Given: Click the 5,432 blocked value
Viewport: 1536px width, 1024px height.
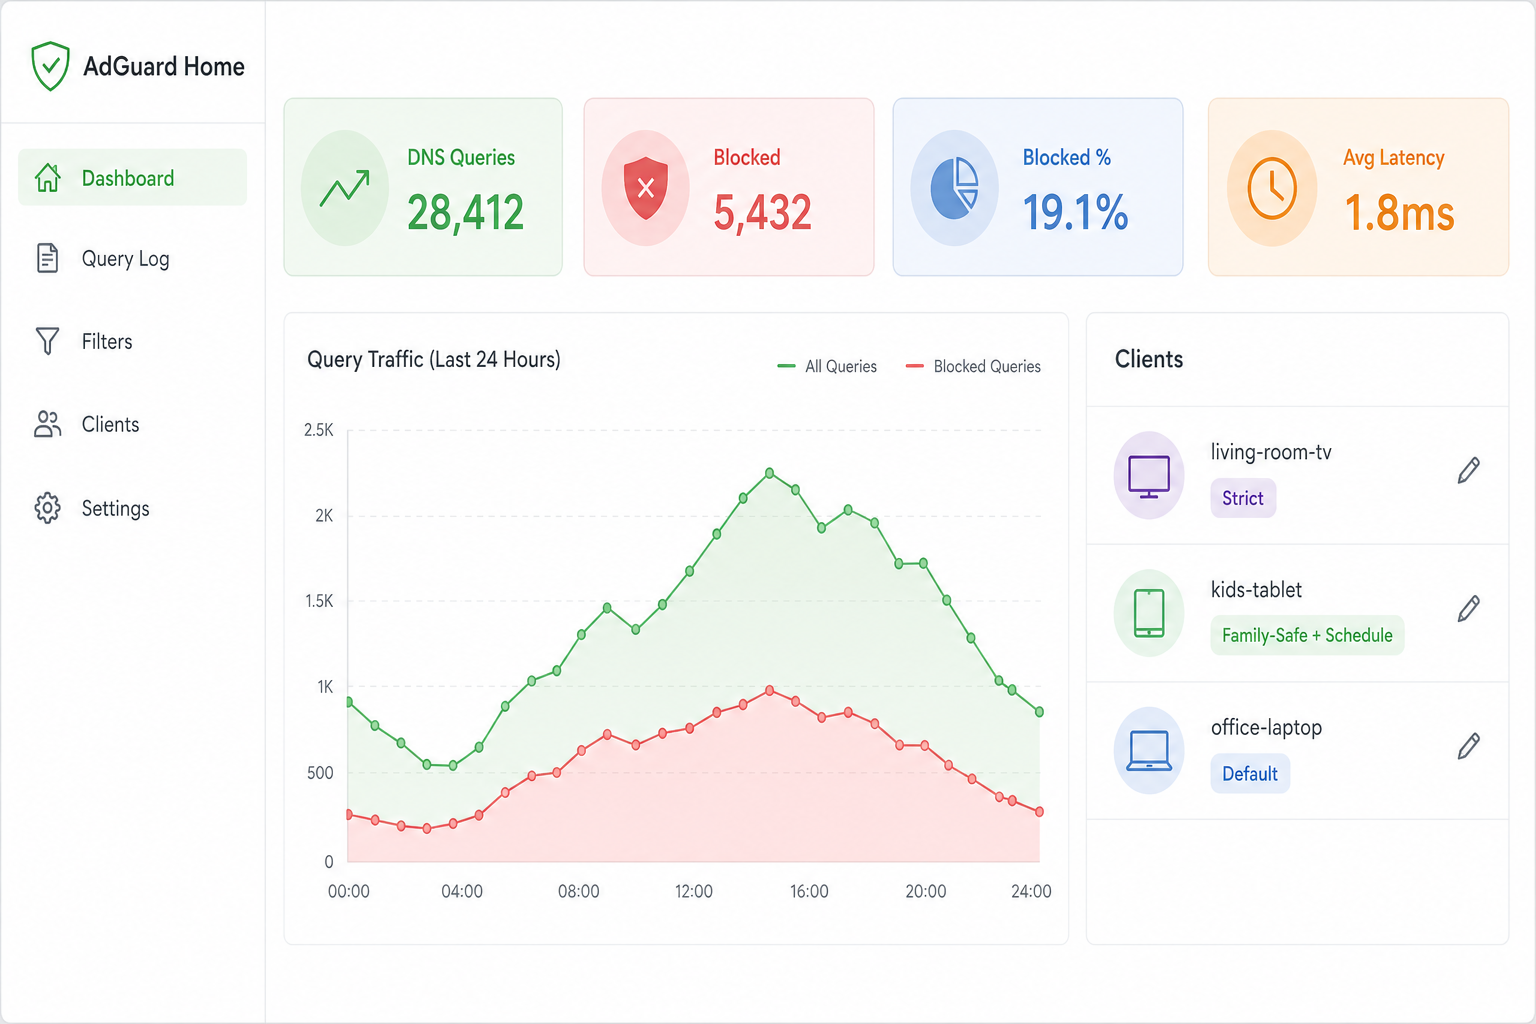Looking at the screenshot, I should 762,212.
